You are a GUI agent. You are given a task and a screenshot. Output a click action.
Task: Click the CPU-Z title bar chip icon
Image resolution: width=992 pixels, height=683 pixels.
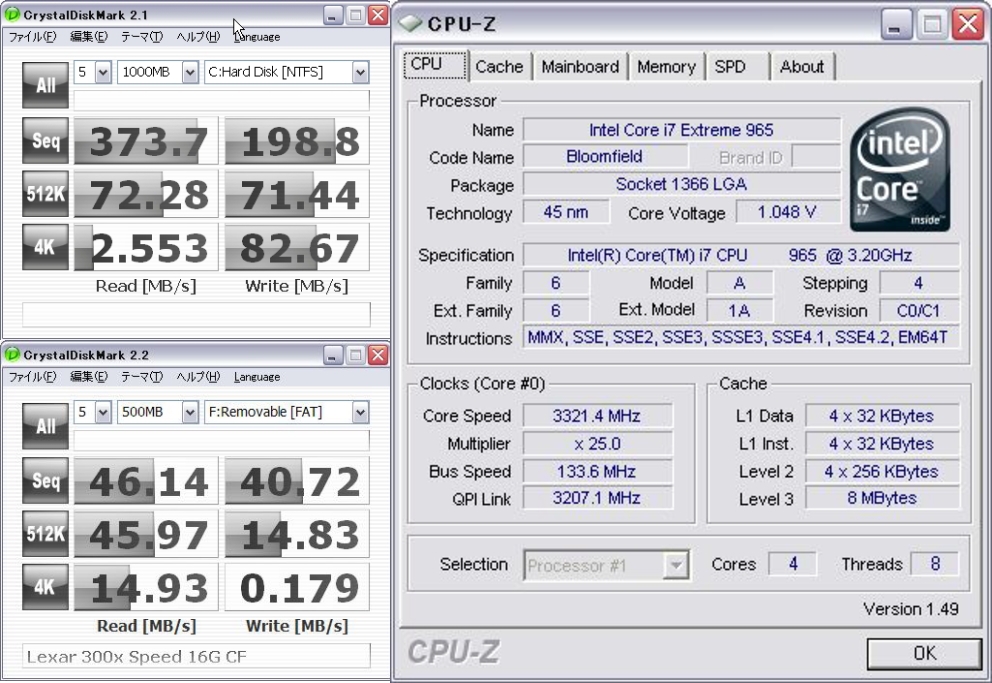pyautogui.click(x=411, y=23)
